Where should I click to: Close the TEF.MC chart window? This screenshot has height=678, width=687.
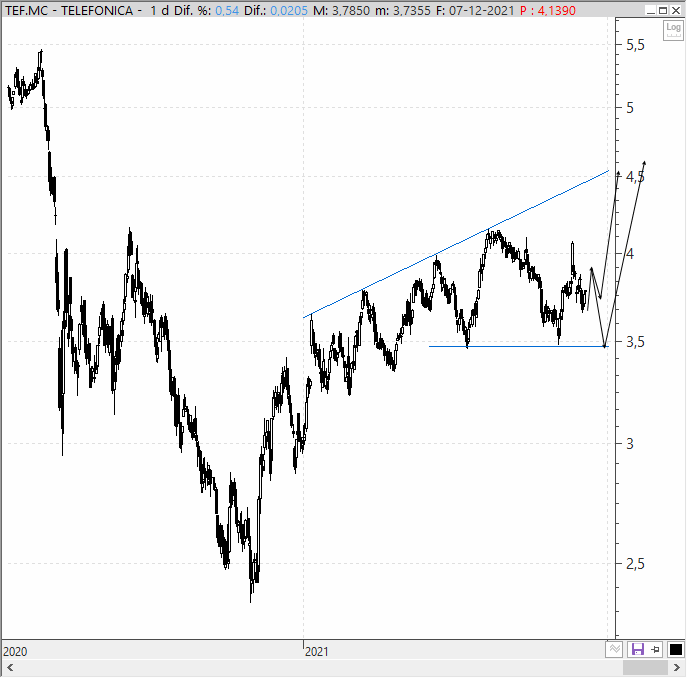676,10
